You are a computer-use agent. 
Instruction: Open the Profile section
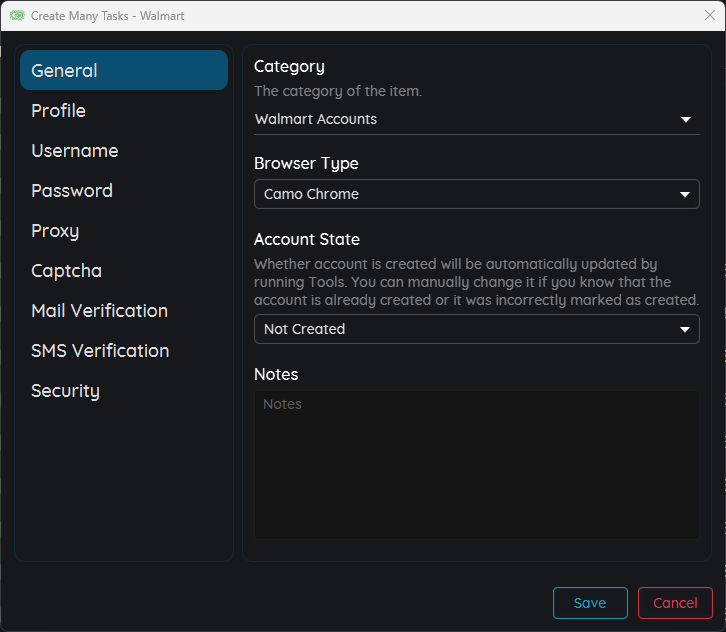58,111
